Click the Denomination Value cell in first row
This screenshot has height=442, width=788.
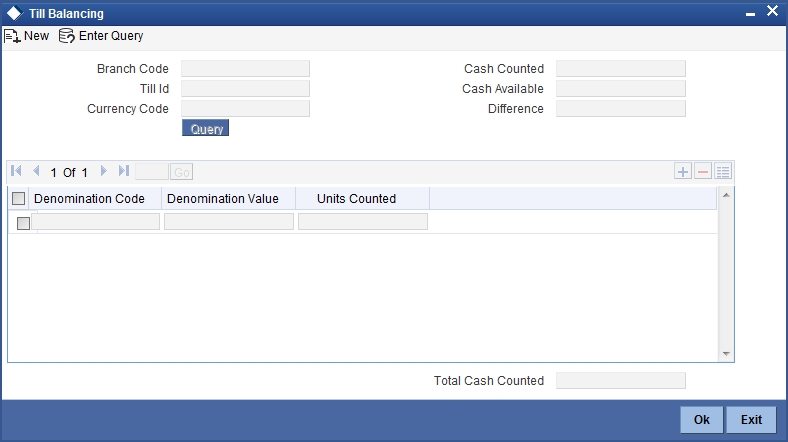pyautogui.click(x=229, y=222)
